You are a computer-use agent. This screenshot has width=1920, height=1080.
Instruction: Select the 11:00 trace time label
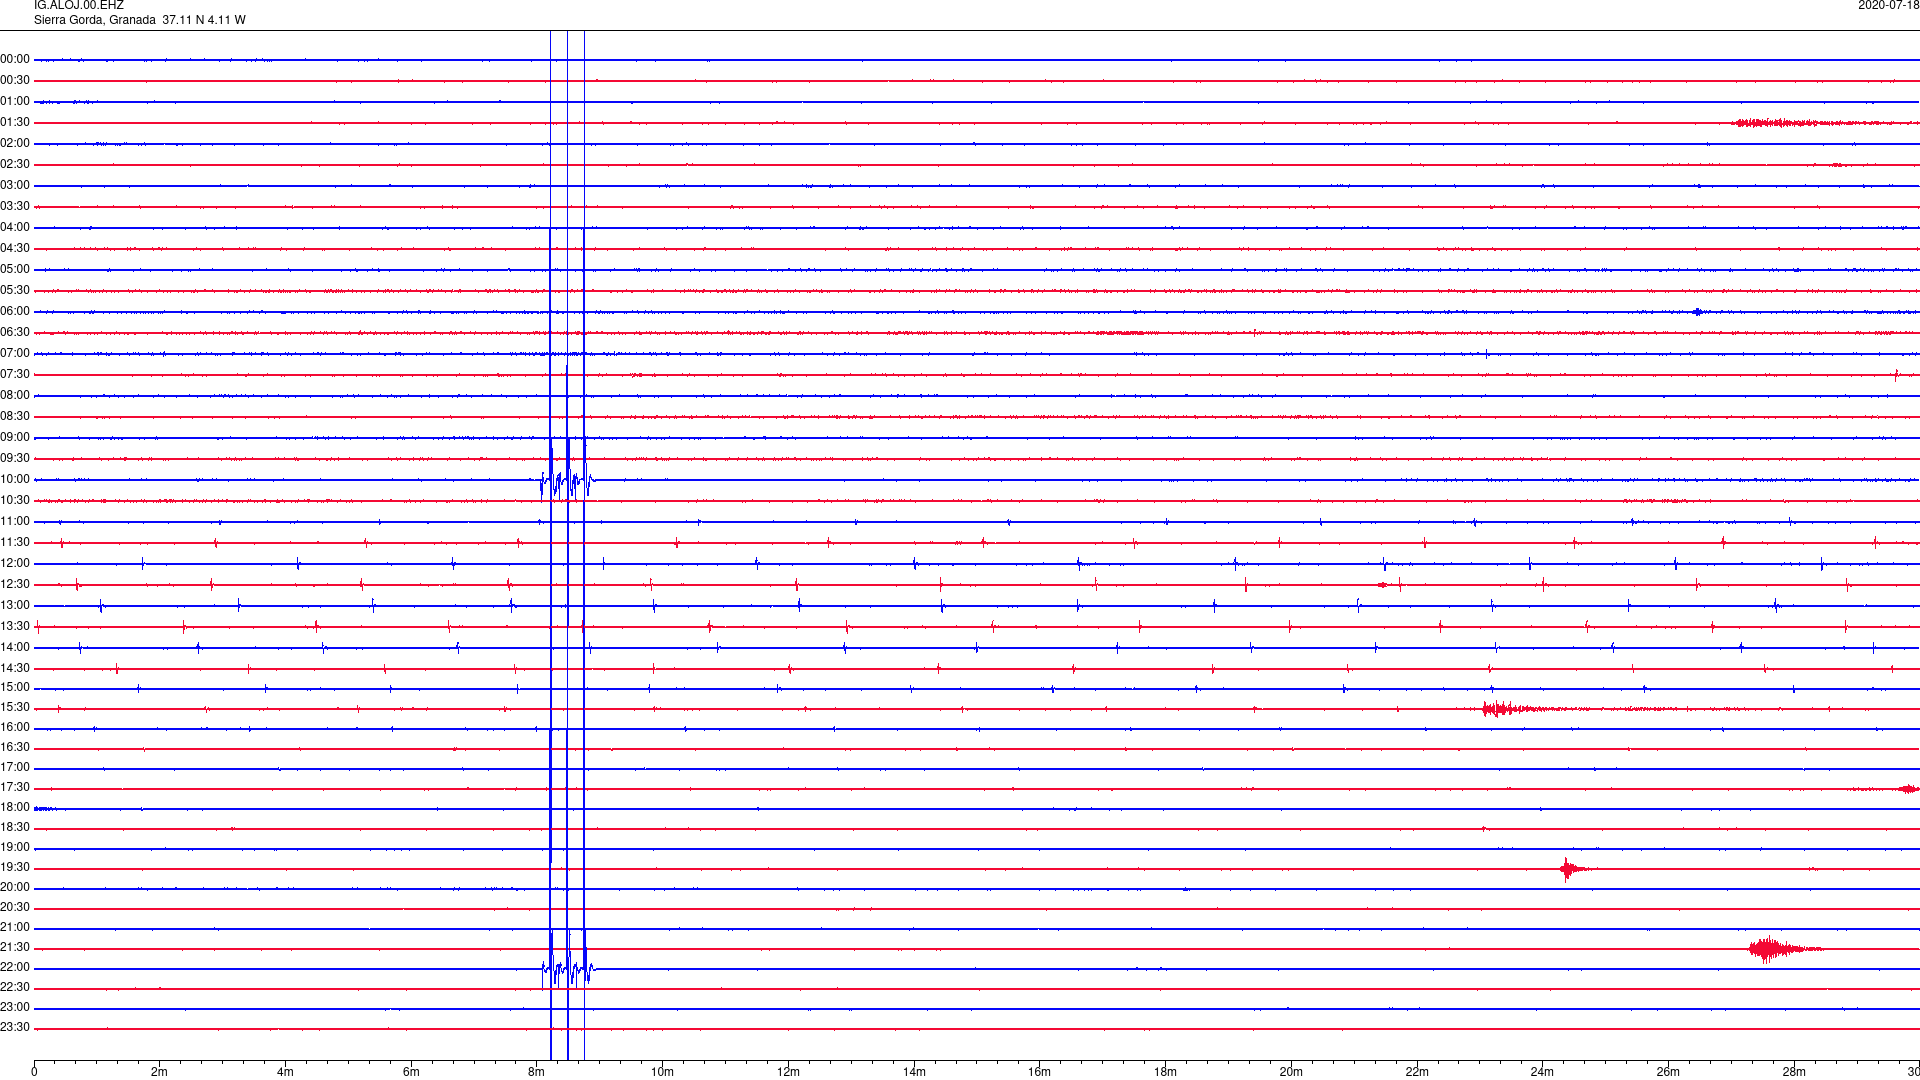[x=15, y=522]
